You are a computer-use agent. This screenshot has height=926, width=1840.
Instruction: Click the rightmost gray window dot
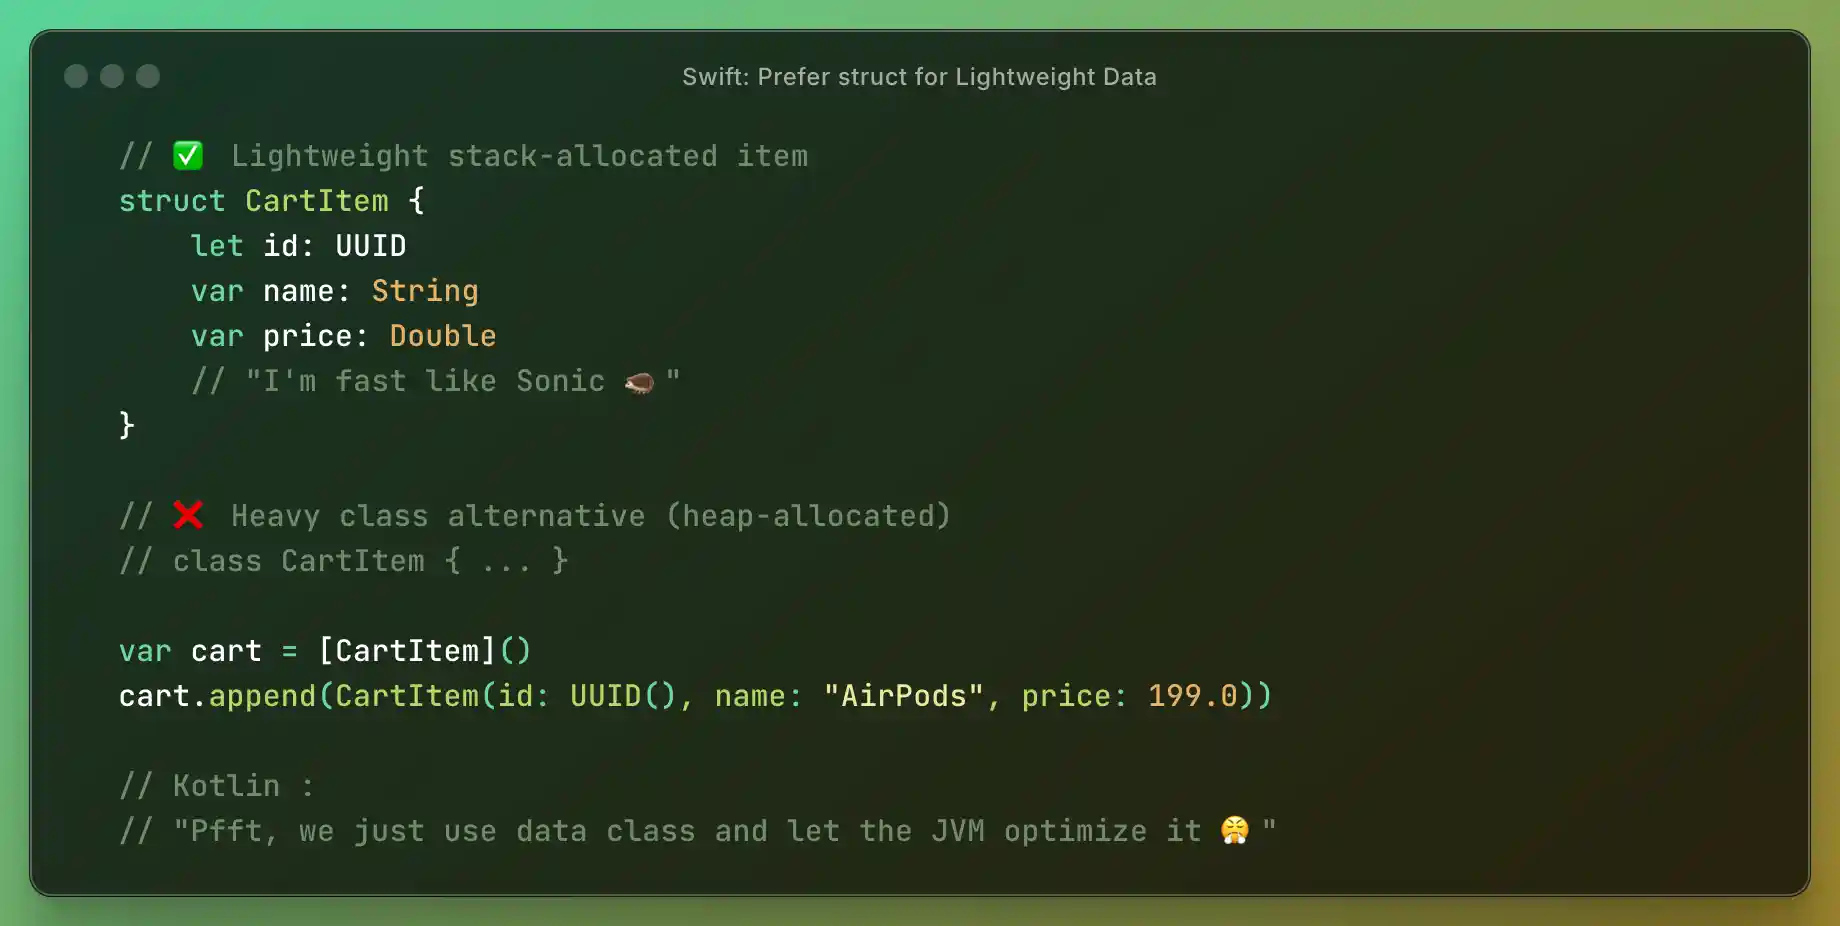(x=148, y=77)
